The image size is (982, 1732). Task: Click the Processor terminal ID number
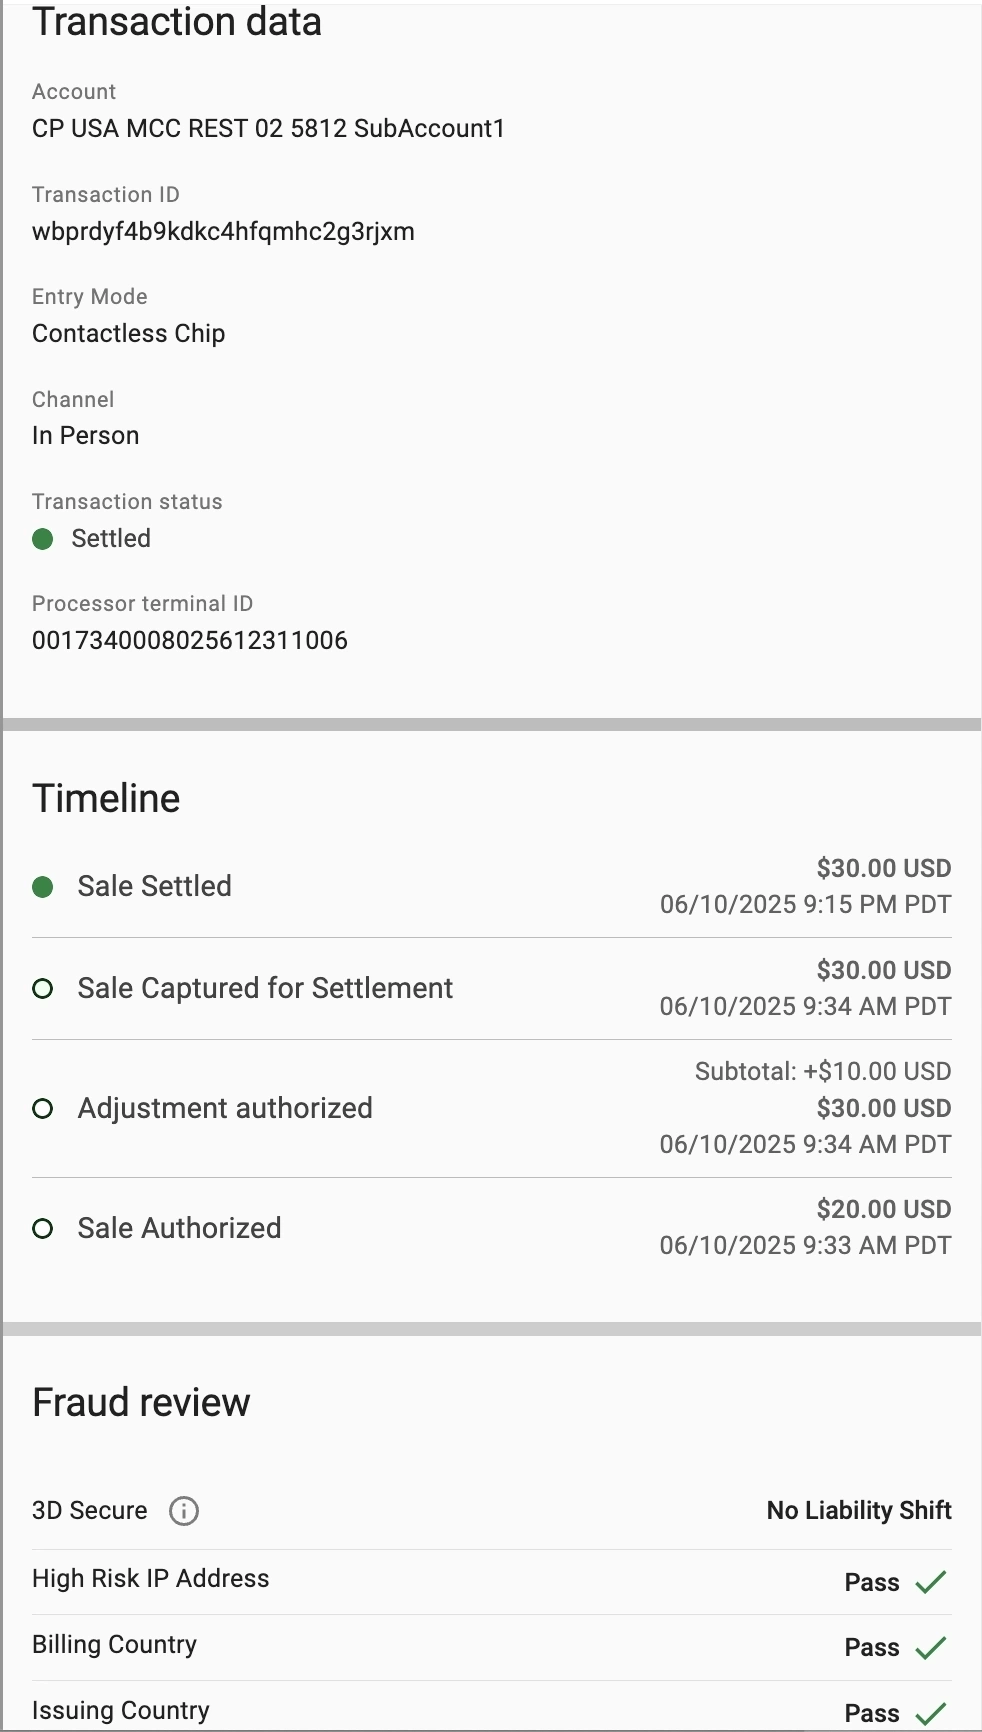point(190,641)
